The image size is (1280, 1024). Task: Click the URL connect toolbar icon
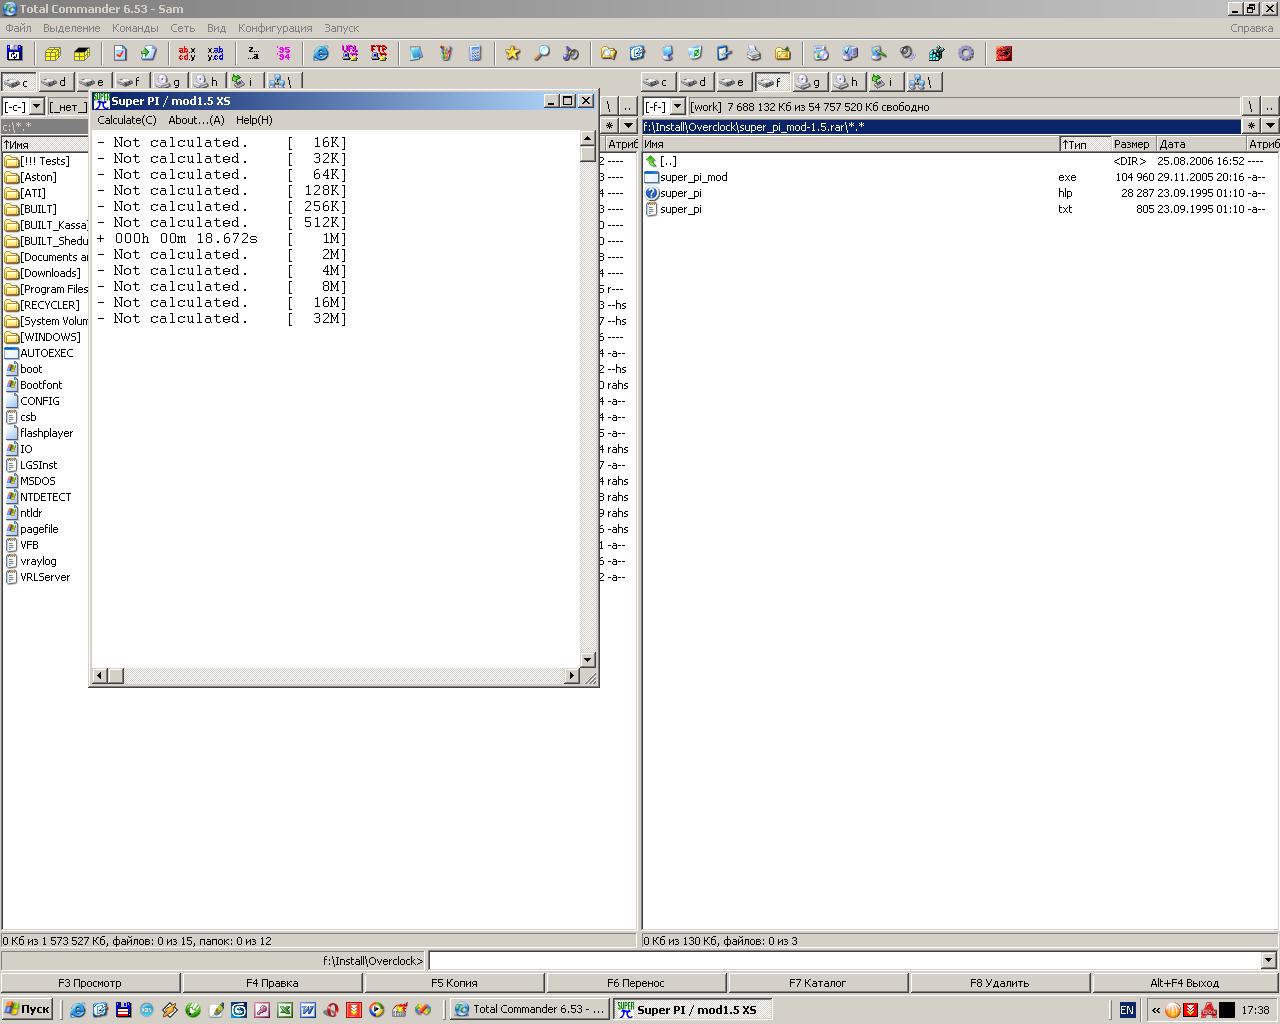pyautogui.click(x=350, y=53)
